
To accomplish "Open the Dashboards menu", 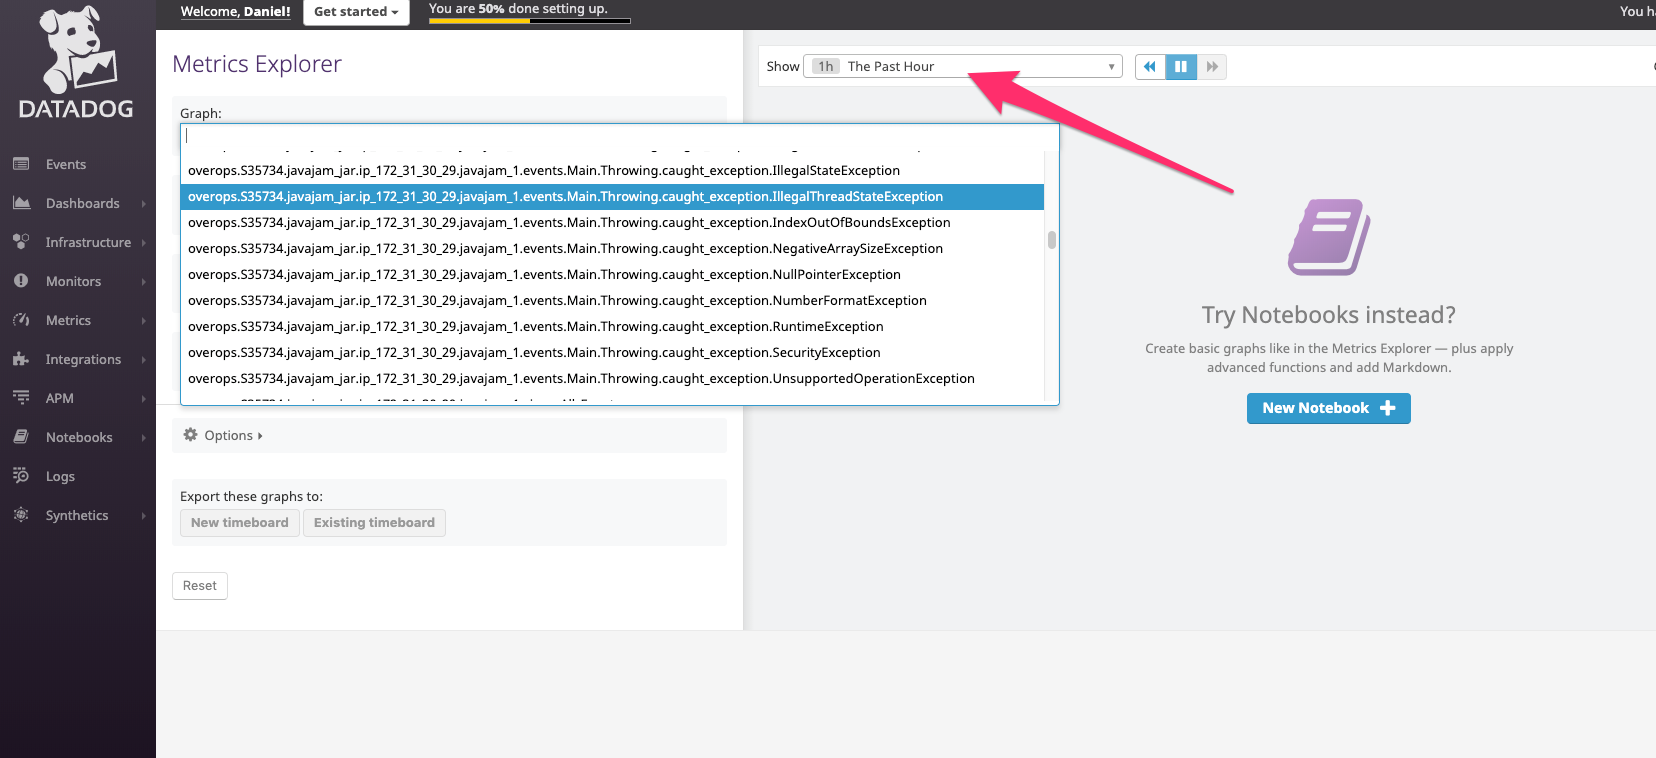I will [83, 203].
